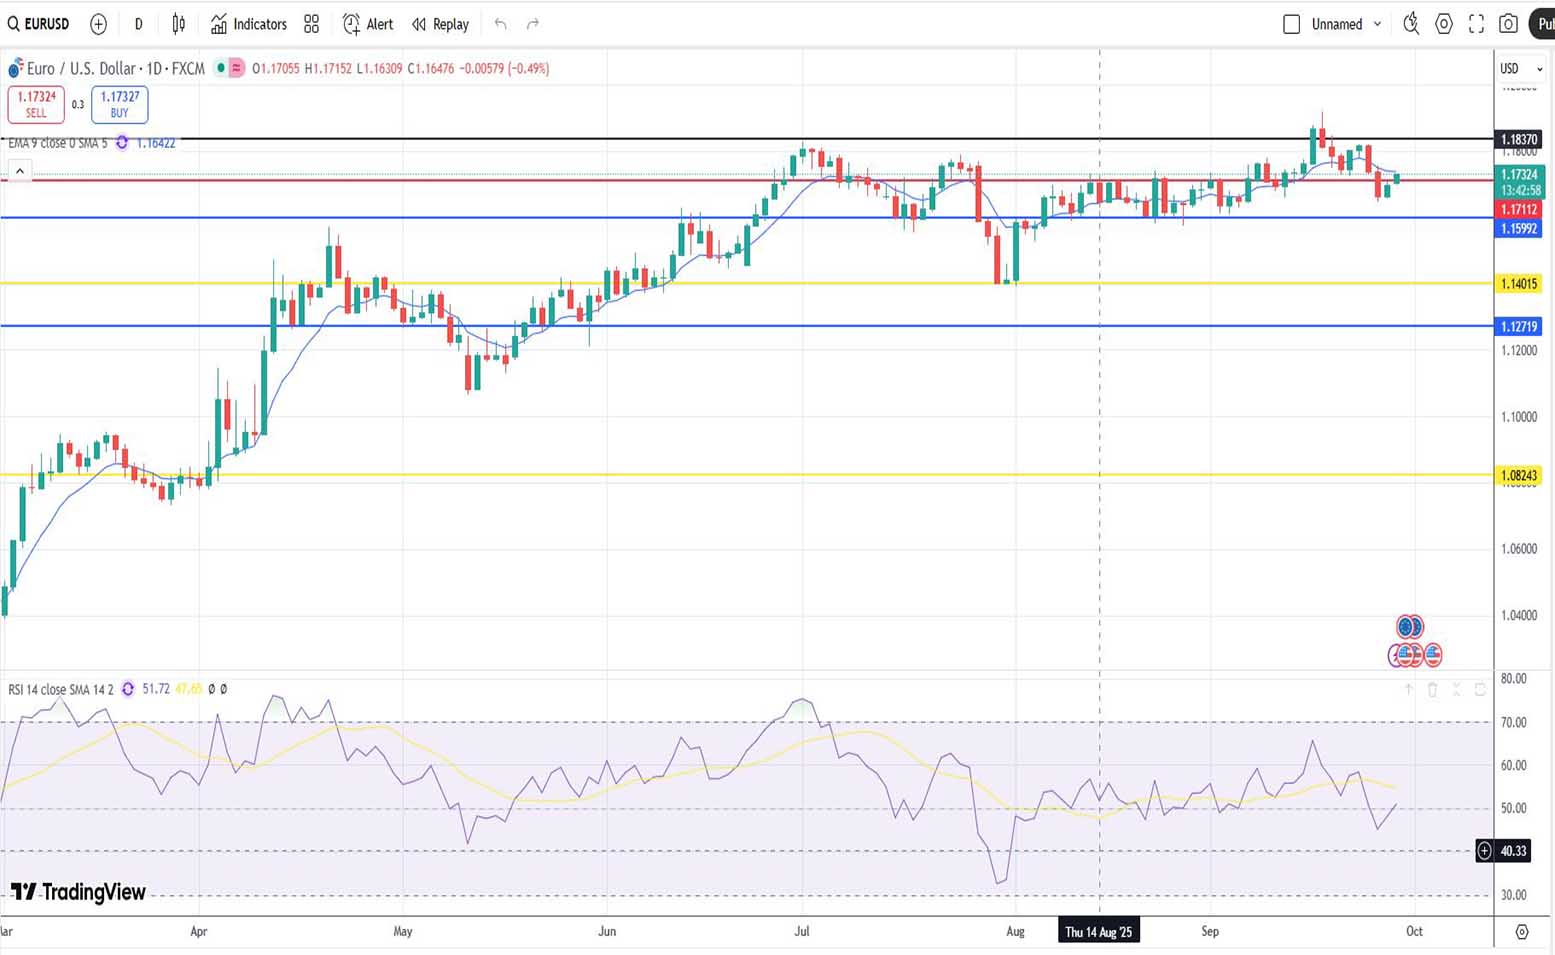
Task: Click the layout square beside Unnamed
Action: click(1291, 24)
